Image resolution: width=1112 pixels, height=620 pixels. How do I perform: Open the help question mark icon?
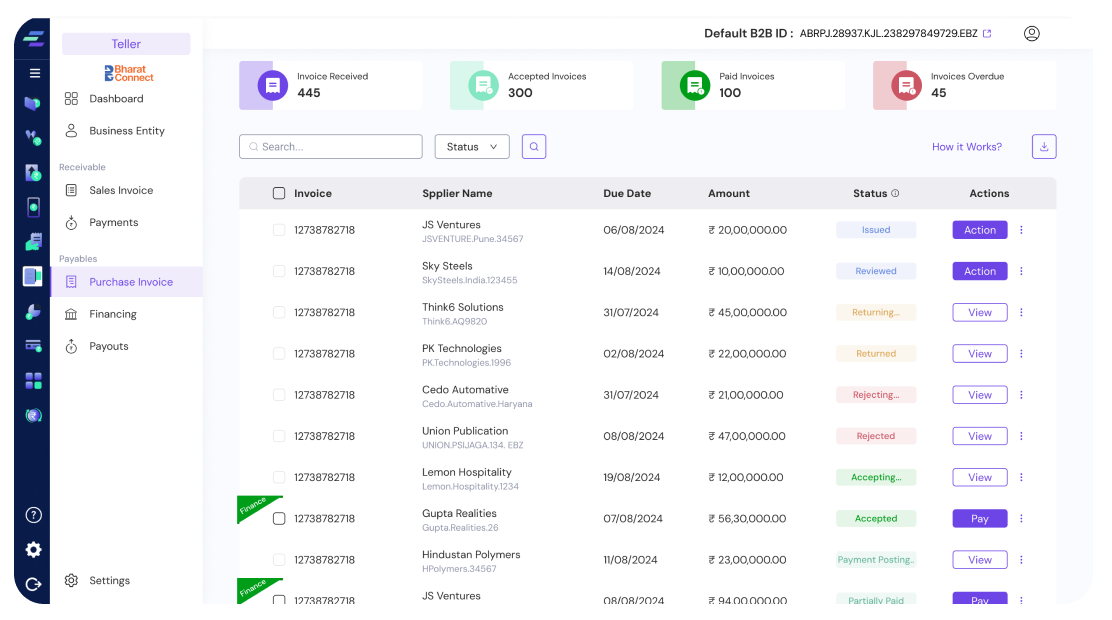pyautogui.click(x=33, y=515)
